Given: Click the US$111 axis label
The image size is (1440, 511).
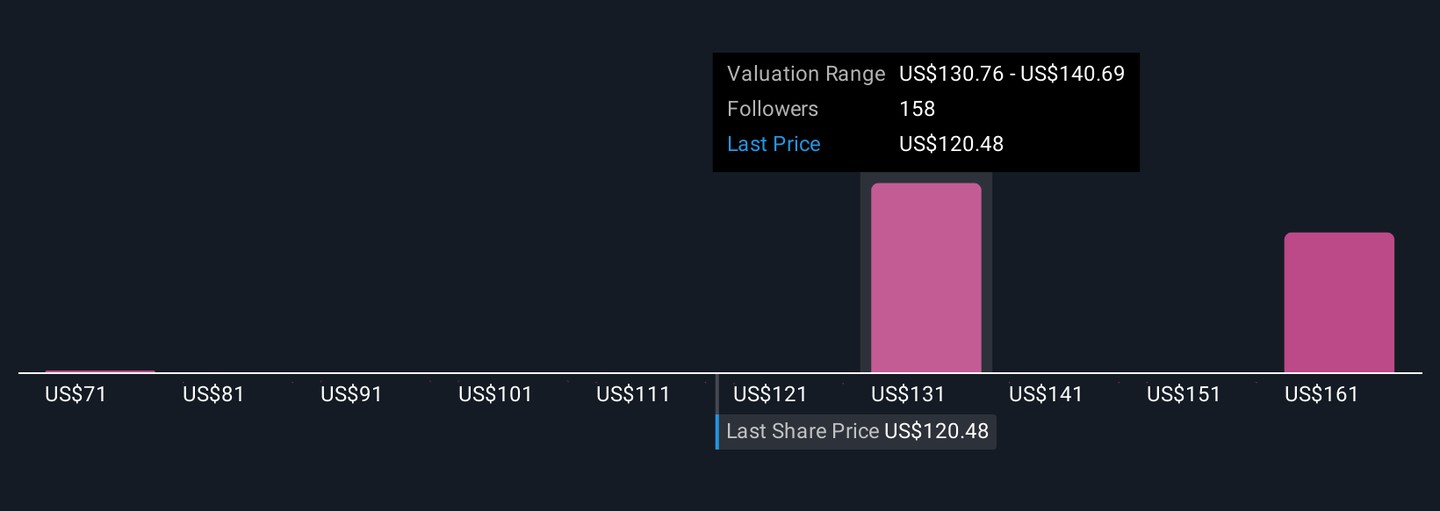Looking at the screenshot, I should point(633,394).
